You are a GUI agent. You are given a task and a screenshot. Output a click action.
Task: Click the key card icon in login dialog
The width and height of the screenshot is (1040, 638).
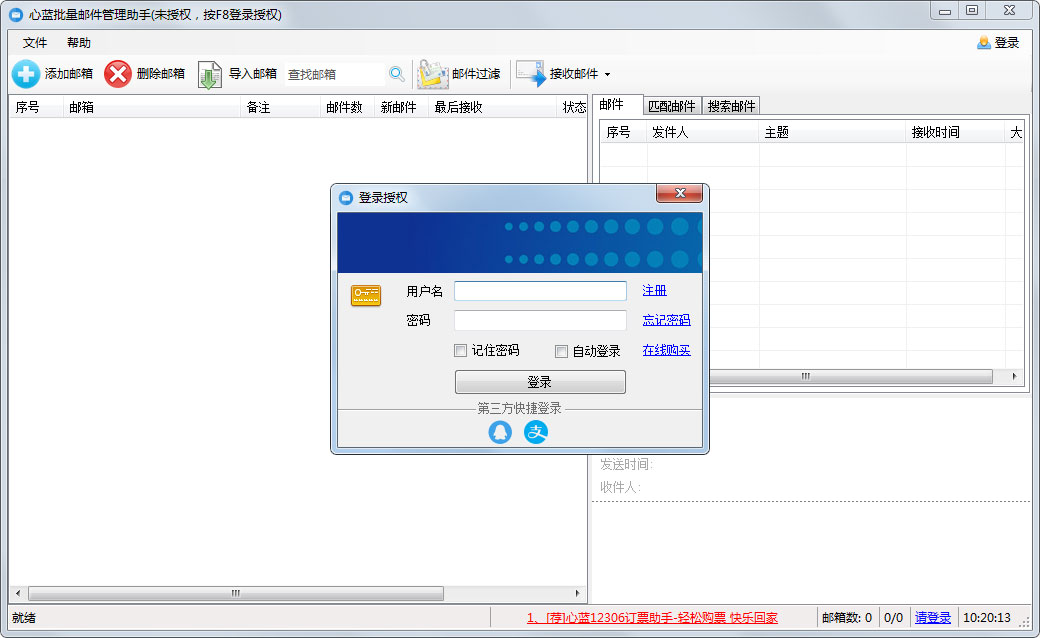365,295
